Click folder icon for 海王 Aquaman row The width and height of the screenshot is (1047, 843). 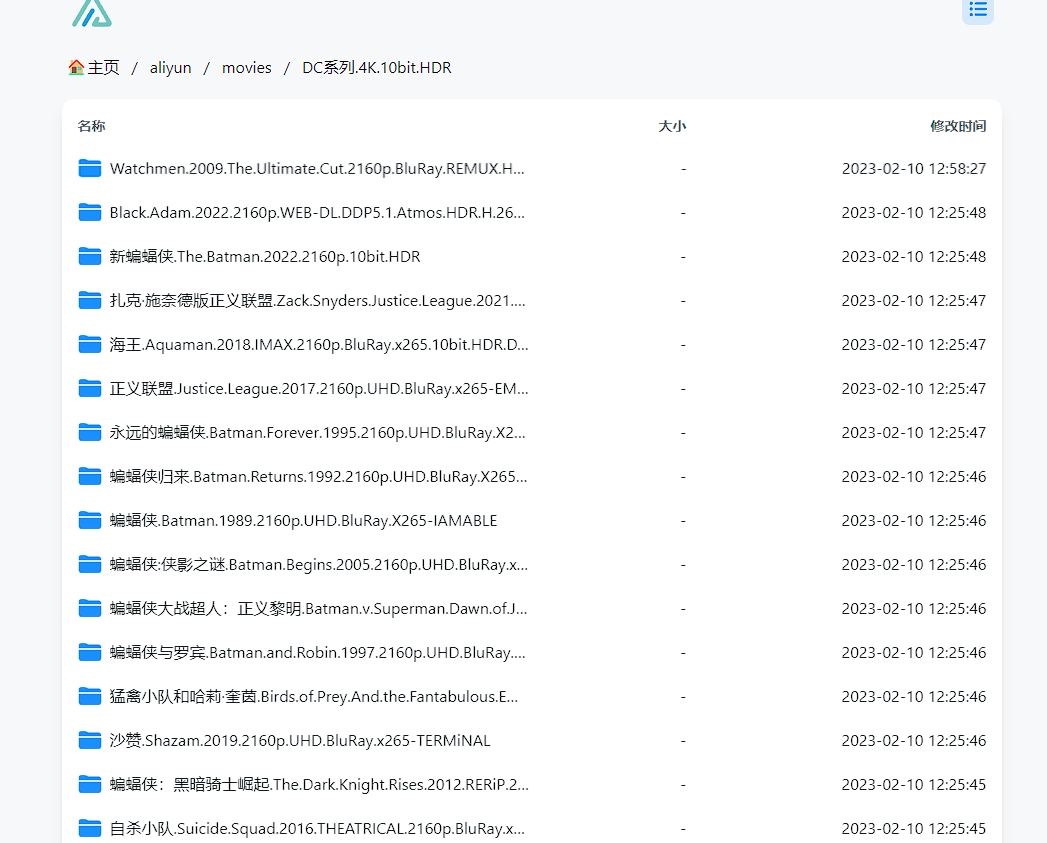(89, 345)
